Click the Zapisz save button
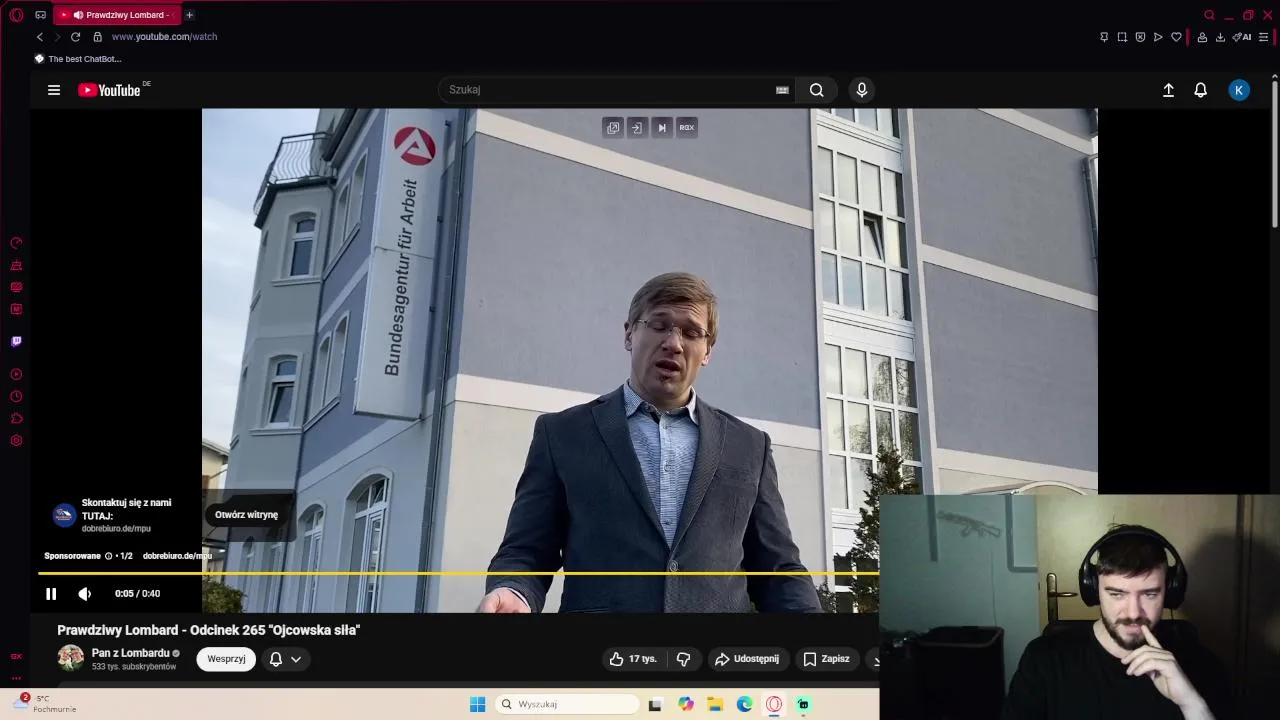 (x=826, y=659)
